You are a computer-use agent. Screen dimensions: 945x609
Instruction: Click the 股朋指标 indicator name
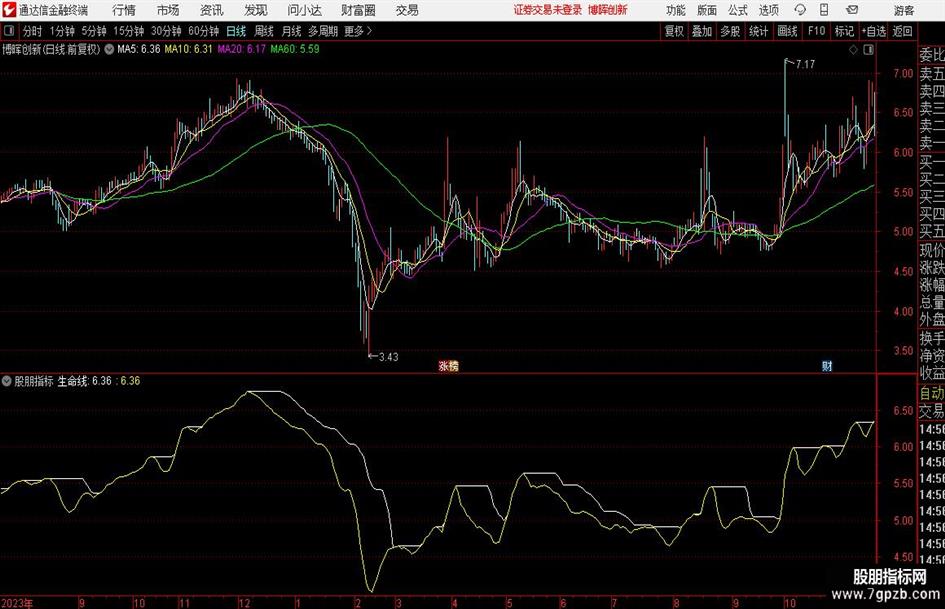34,381
